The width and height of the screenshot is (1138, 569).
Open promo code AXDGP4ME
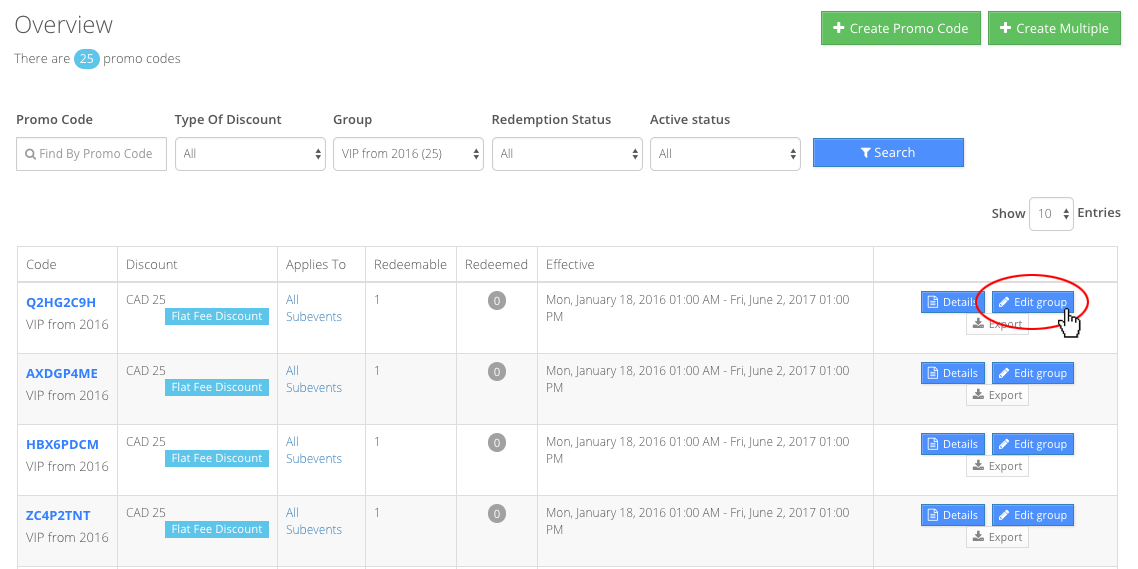click(62, 374)
